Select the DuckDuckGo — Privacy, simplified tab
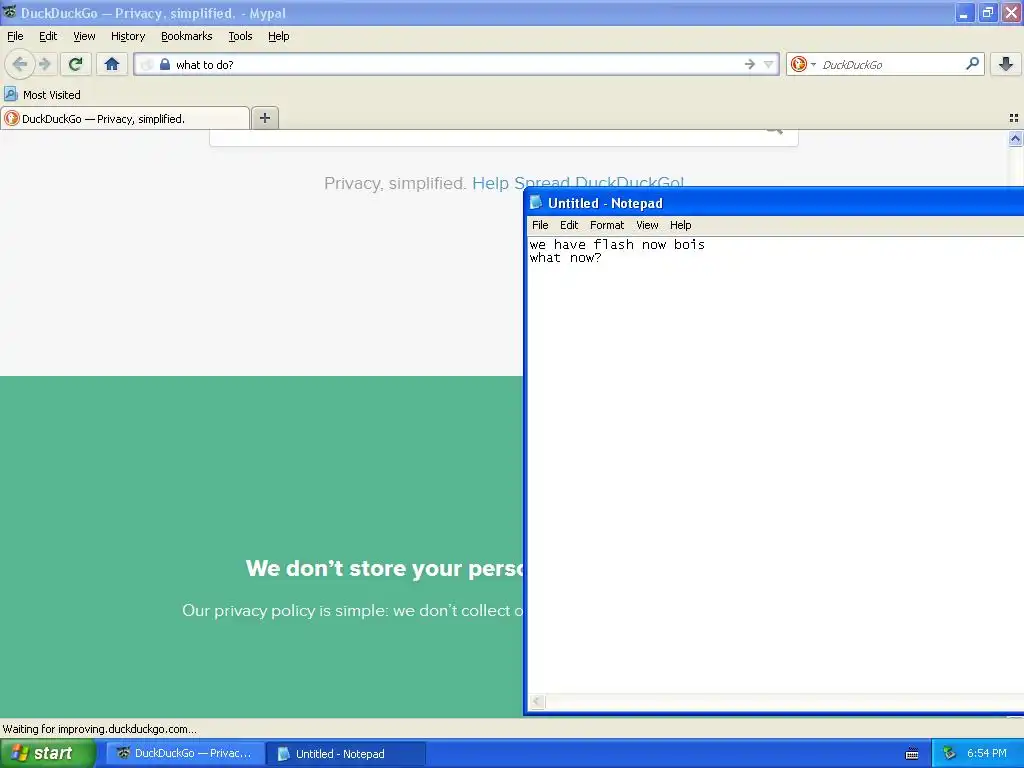This screenshot has height=768, width=1024. [x=125, y=118]
